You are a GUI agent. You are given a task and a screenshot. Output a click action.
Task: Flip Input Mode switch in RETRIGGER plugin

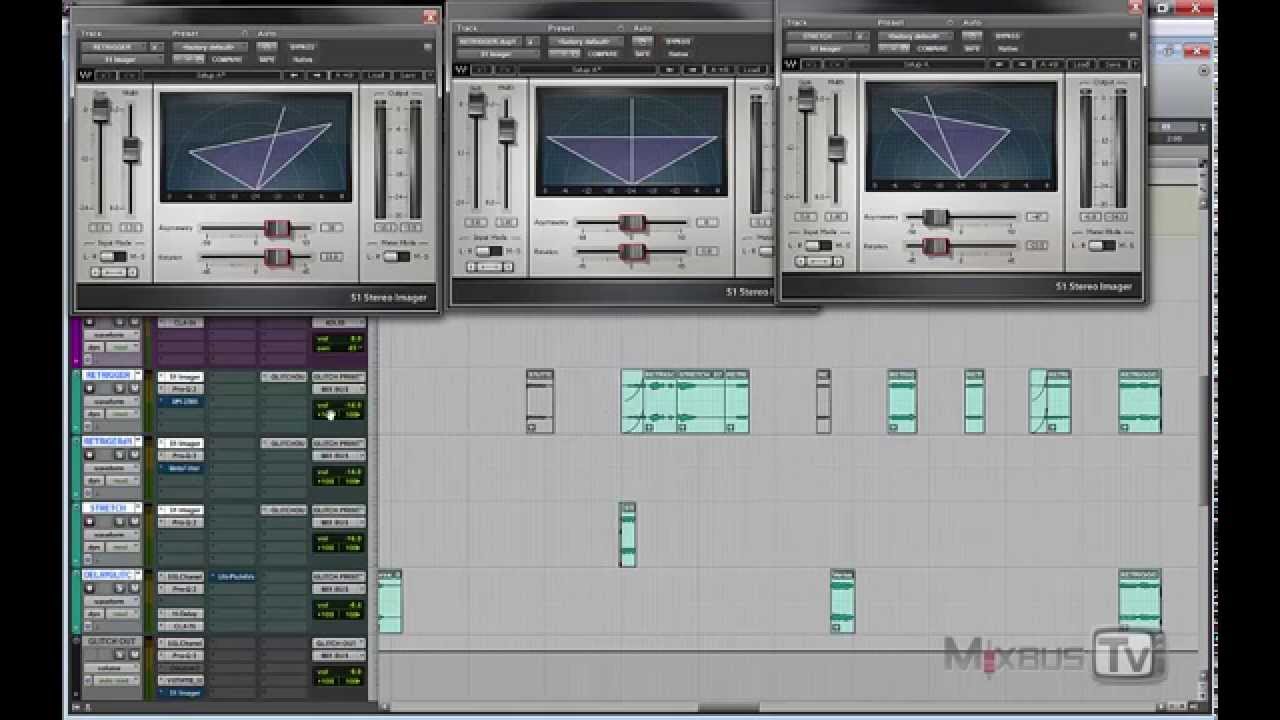(x=113, y=257)
